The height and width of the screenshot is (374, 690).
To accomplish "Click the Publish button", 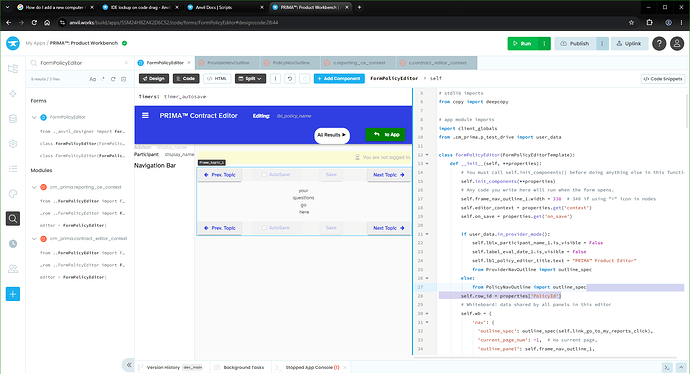I will coord(575,44).
